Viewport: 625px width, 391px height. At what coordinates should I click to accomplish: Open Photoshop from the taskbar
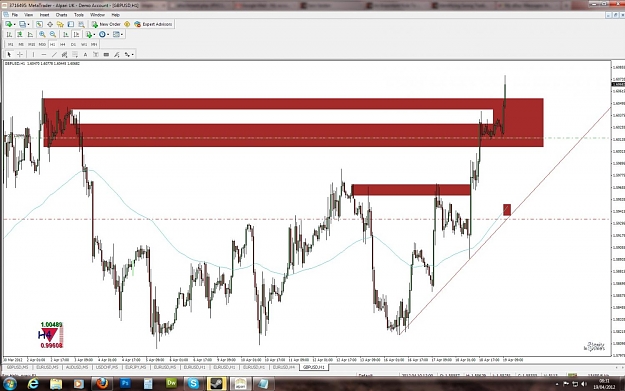pos(125,383)
